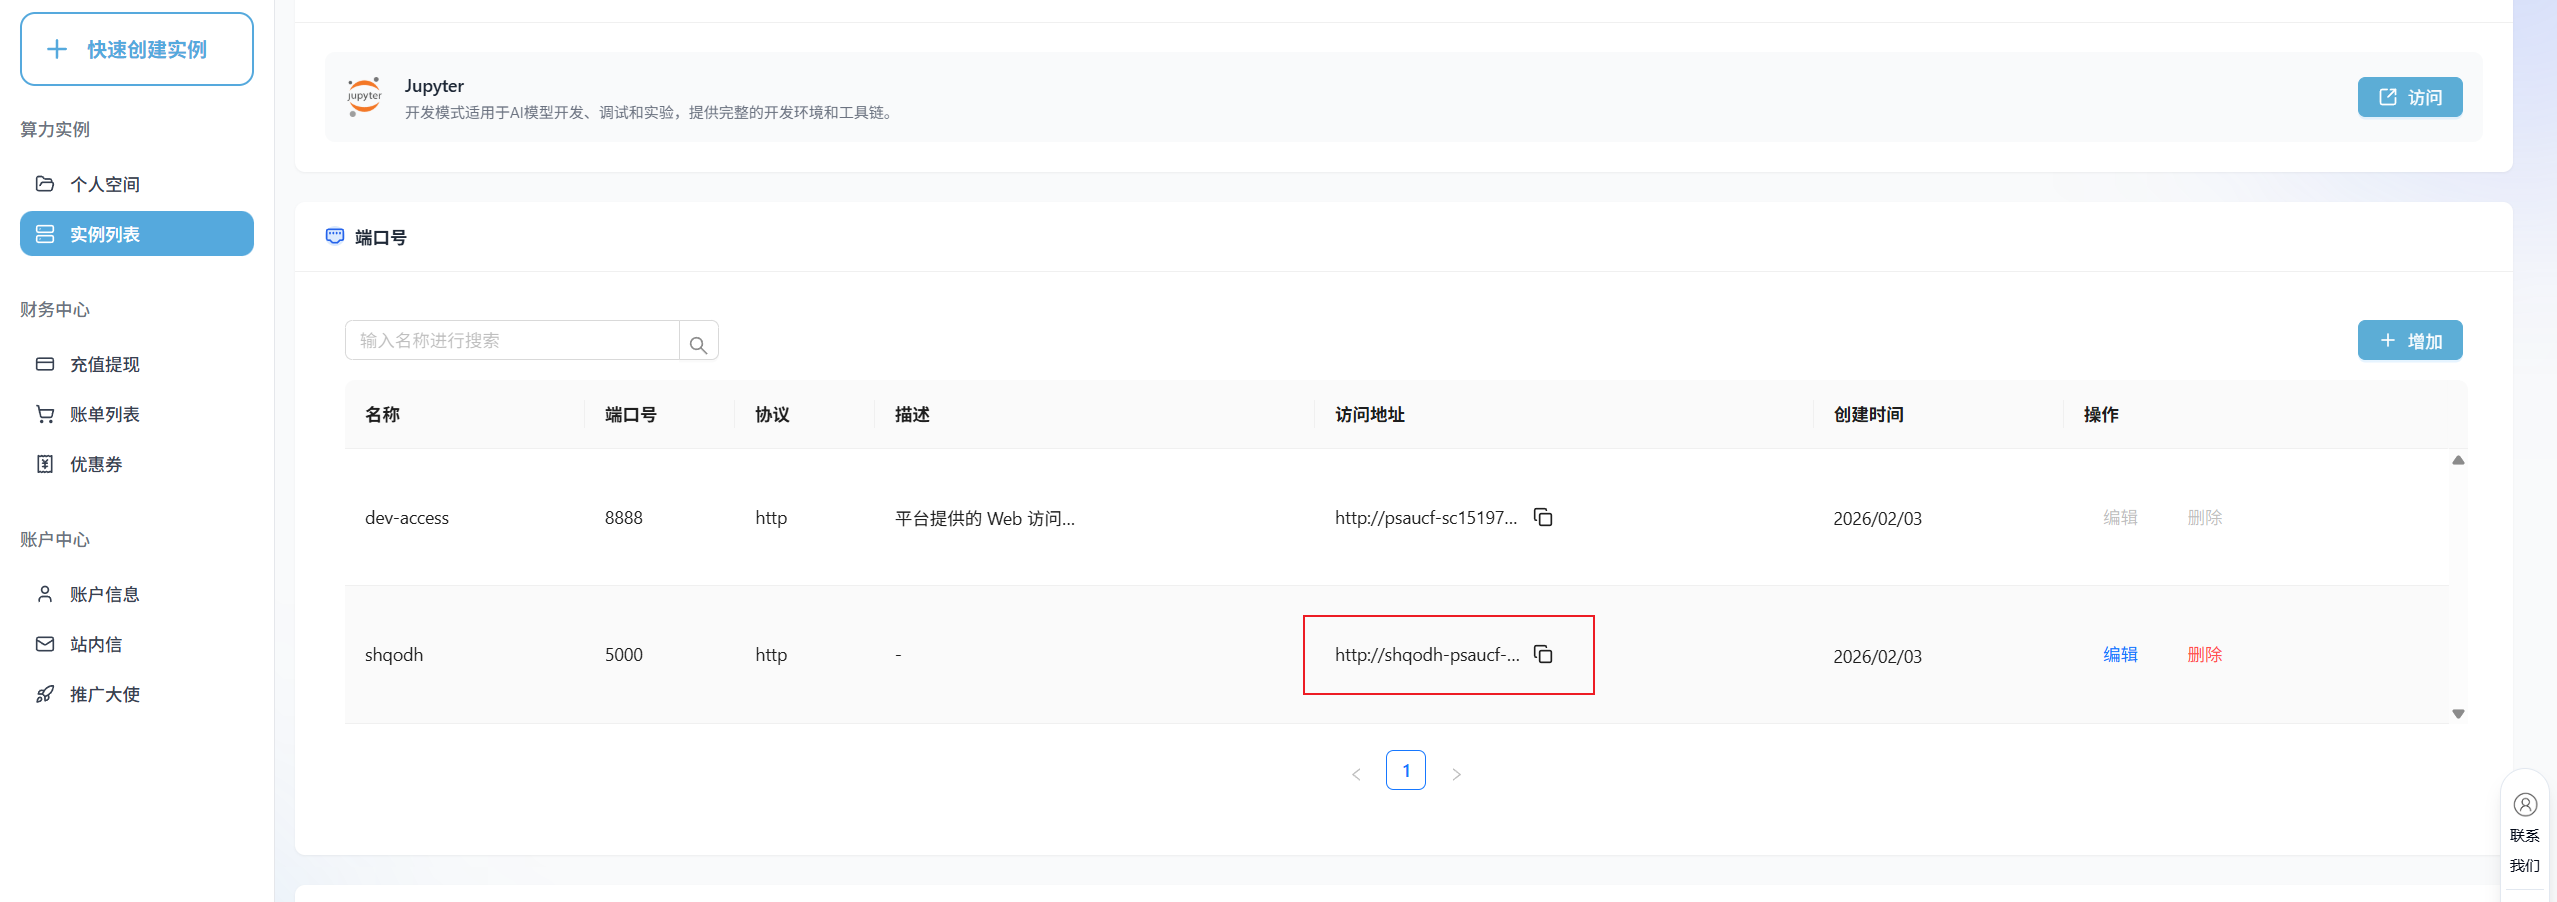Click the 访问地址 column header
This screenshot has height=902, width=2557.
pyautogui.click(x=1370, y=414)
